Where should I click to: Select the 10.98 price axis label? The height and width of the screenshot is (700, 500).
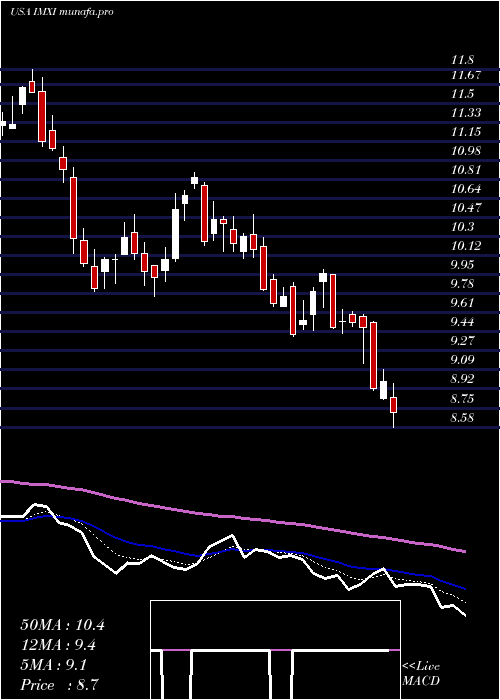466,151
